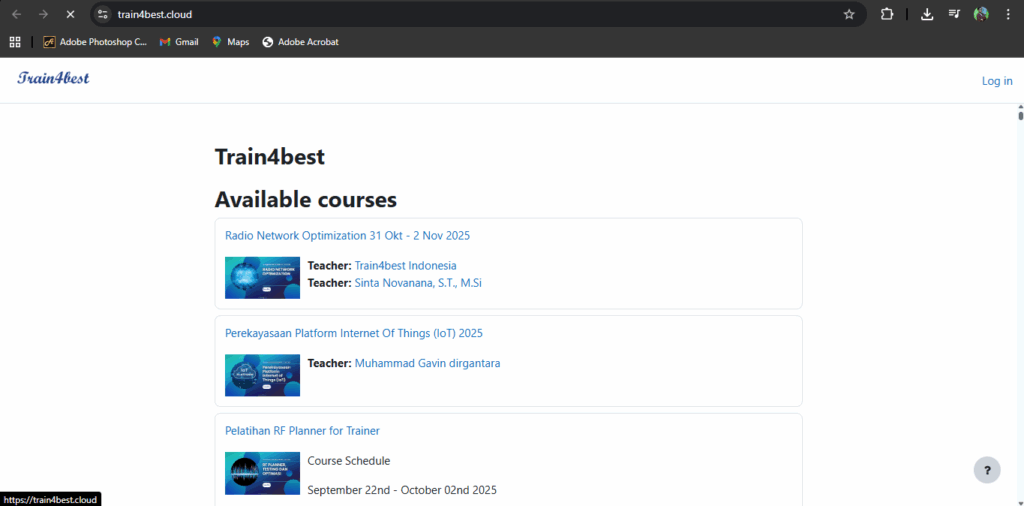Open the browser Downloads icon
This screenshot has height=506, width=1024.
point(927,15)
